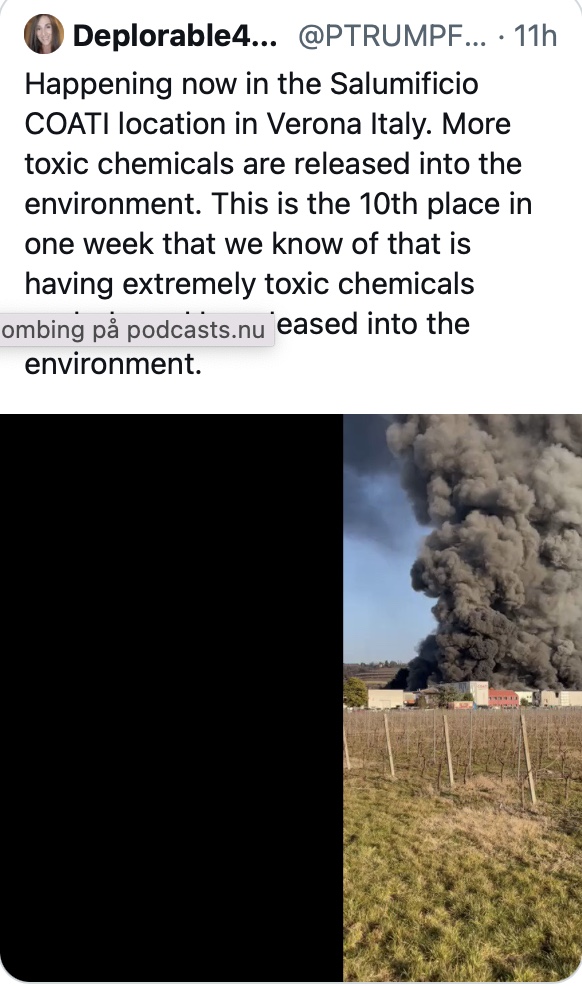Click the phrase '10th place in' in the tweet
The height and width of the screenshot is (986, 582).
(446, 204)
